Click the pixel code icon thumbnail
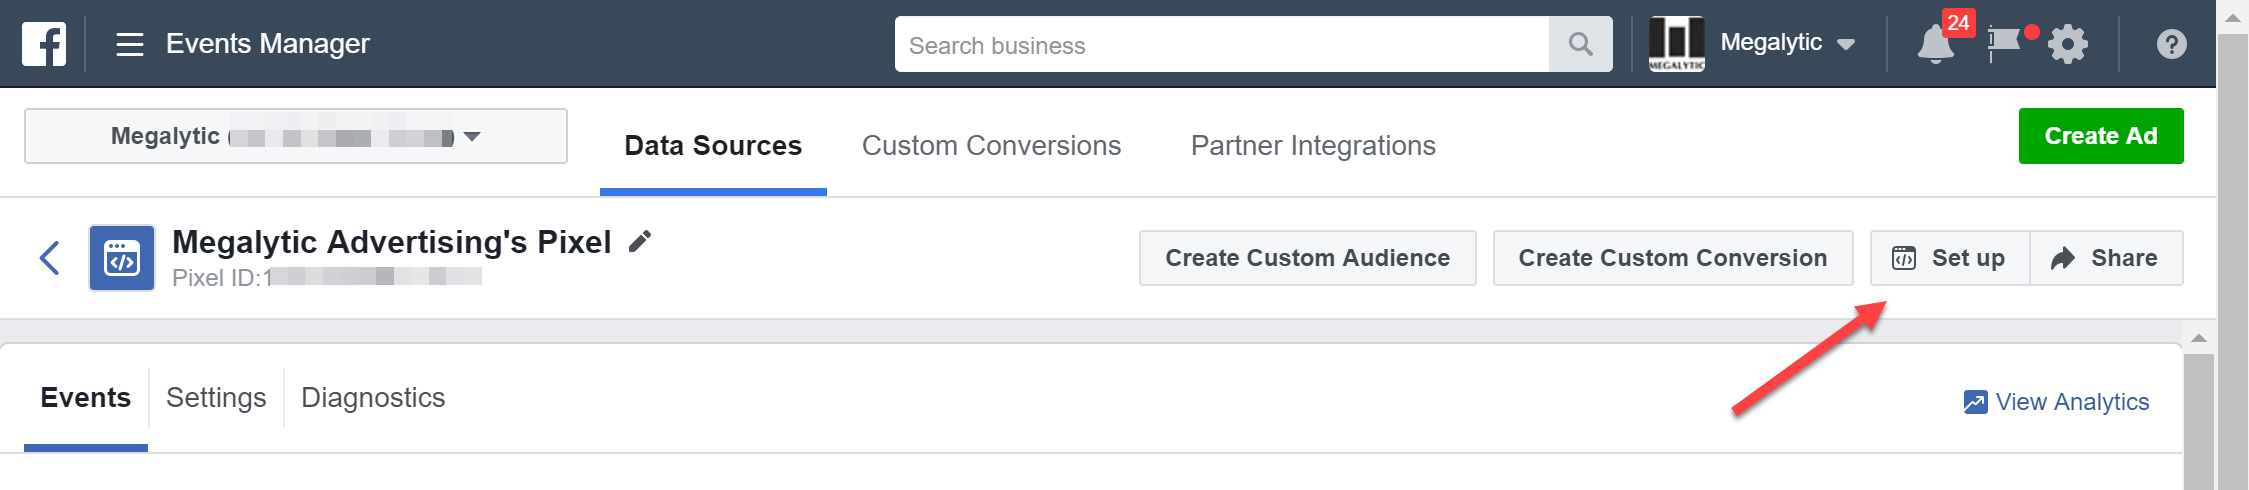 tap(122, 258)
